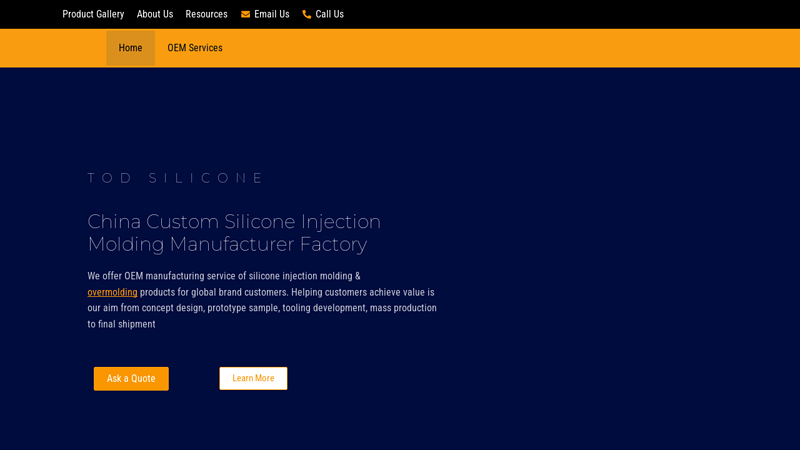This screenshot has height=450, width=800.
Task: Click the 'We offer OEM manufacturing' sentence
Action: coord(223,276)
